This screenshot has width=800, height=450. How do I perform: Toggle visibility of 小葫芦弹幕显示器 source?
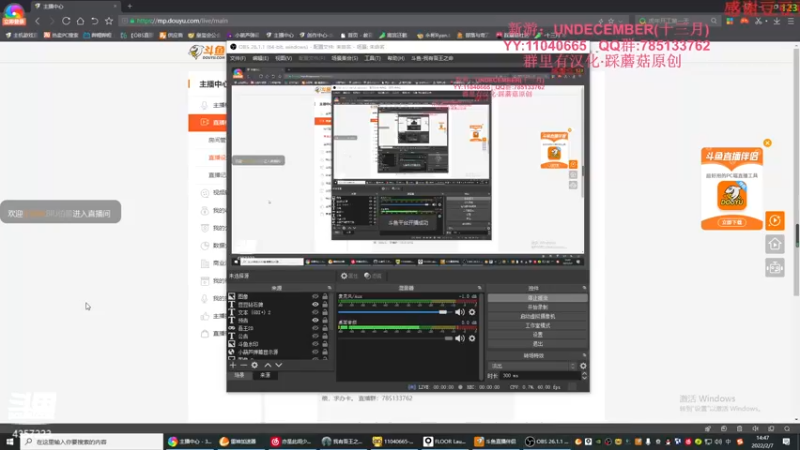(315, 352)
